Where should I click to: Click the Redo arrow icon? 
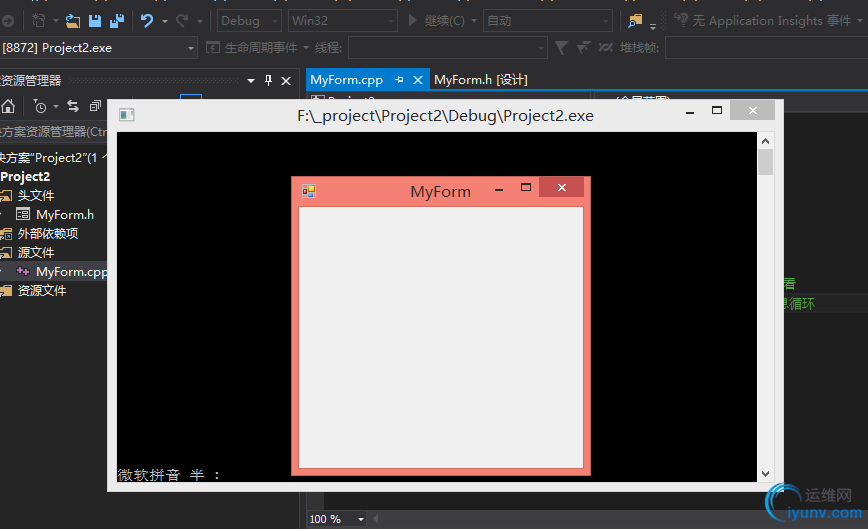coord(182,21)
